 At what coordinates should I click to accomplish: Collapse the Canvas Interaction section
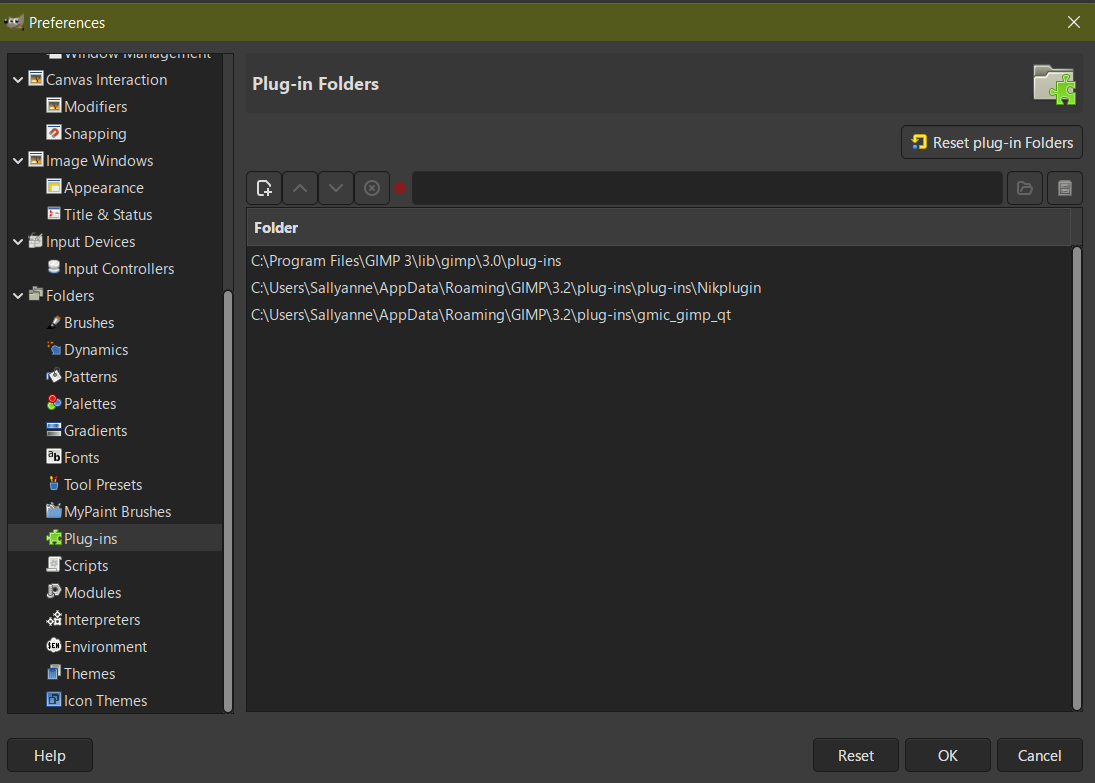[x=18, y=80]
